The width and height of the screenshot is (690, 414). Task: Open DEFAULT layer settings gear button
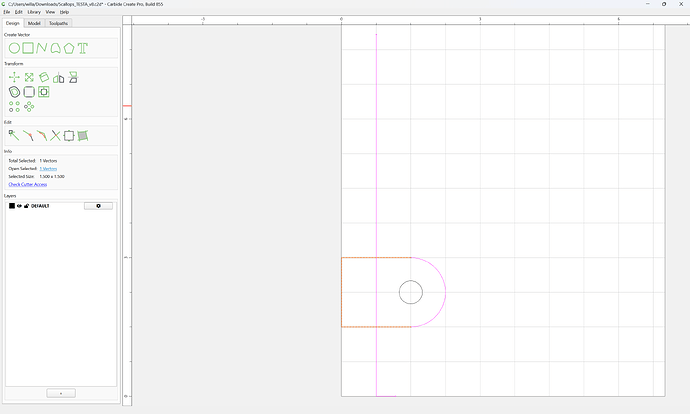98,206
